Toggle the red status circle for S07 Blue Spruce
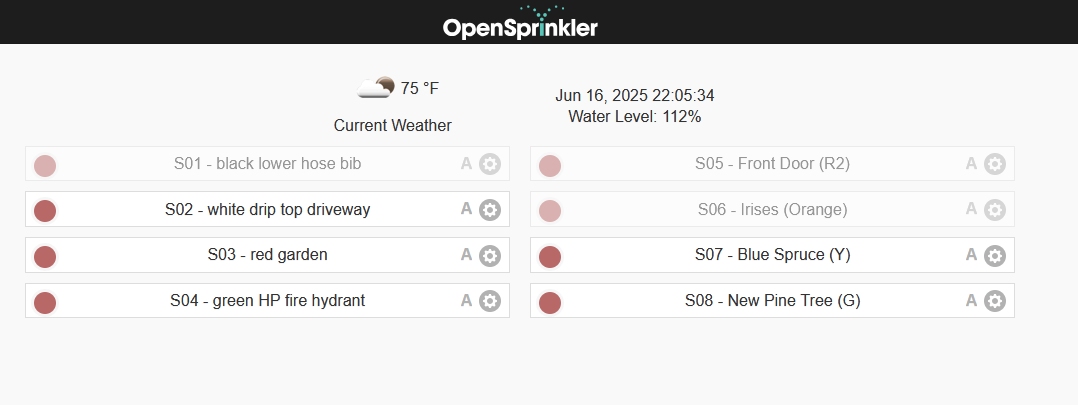Image resolution: width=1078 pixels, height=405 pixels. 549,256
